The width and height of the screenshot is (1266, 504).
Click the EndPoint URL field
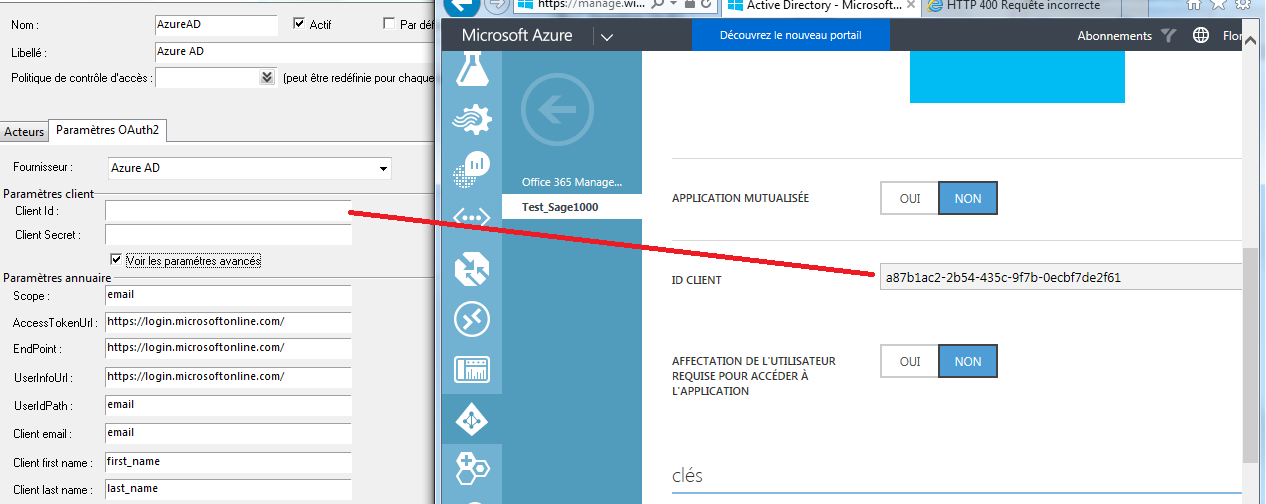click(x=228, y=349)
